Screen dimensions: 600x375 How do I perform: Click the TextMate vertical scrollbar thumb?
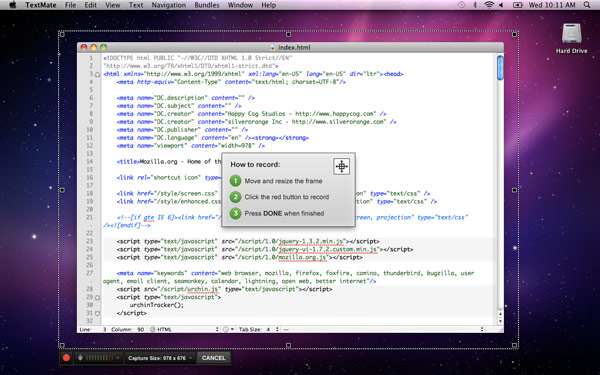click(500, 68)
